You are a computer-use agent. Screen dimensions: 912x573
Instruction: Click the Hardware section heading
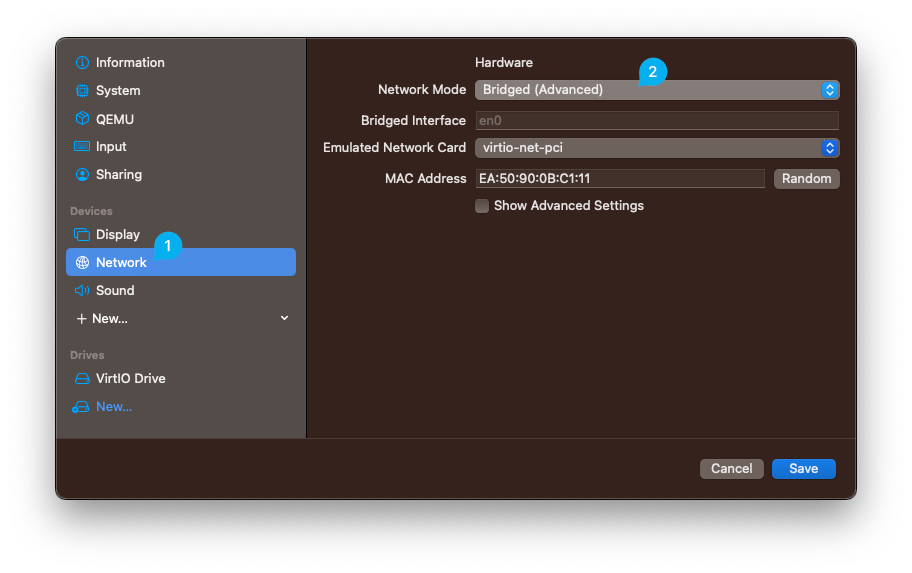(504, 62)
